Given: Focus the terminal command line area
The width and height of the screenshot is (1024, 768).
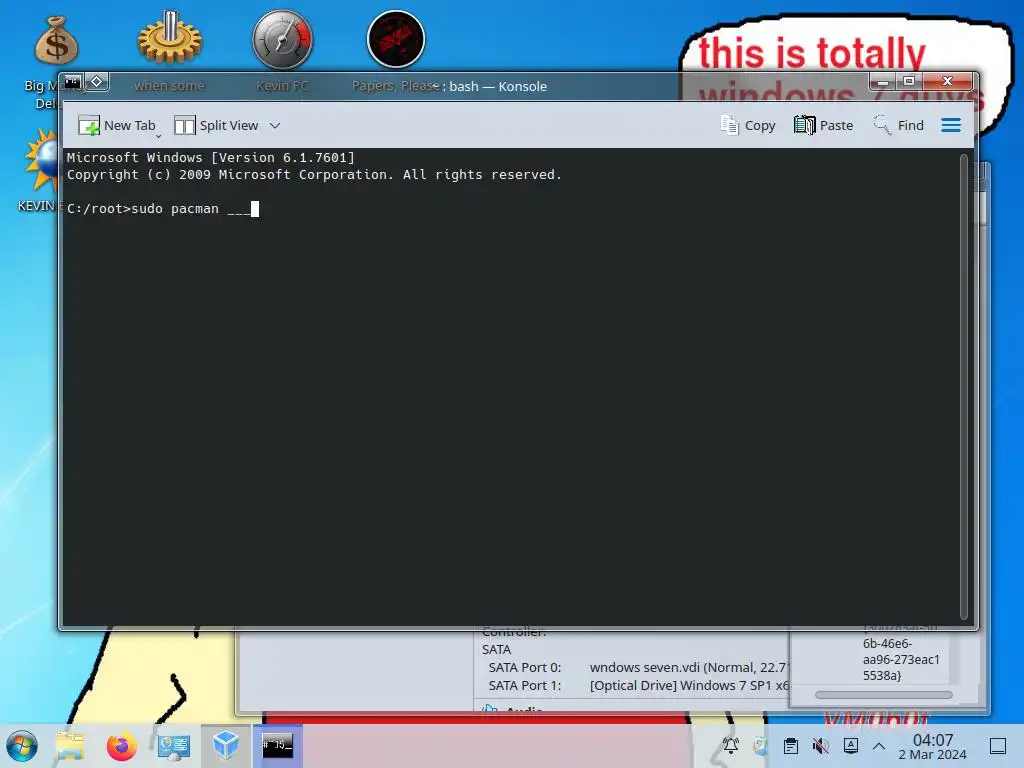Looking at the screenshot, I should point(511,385).
